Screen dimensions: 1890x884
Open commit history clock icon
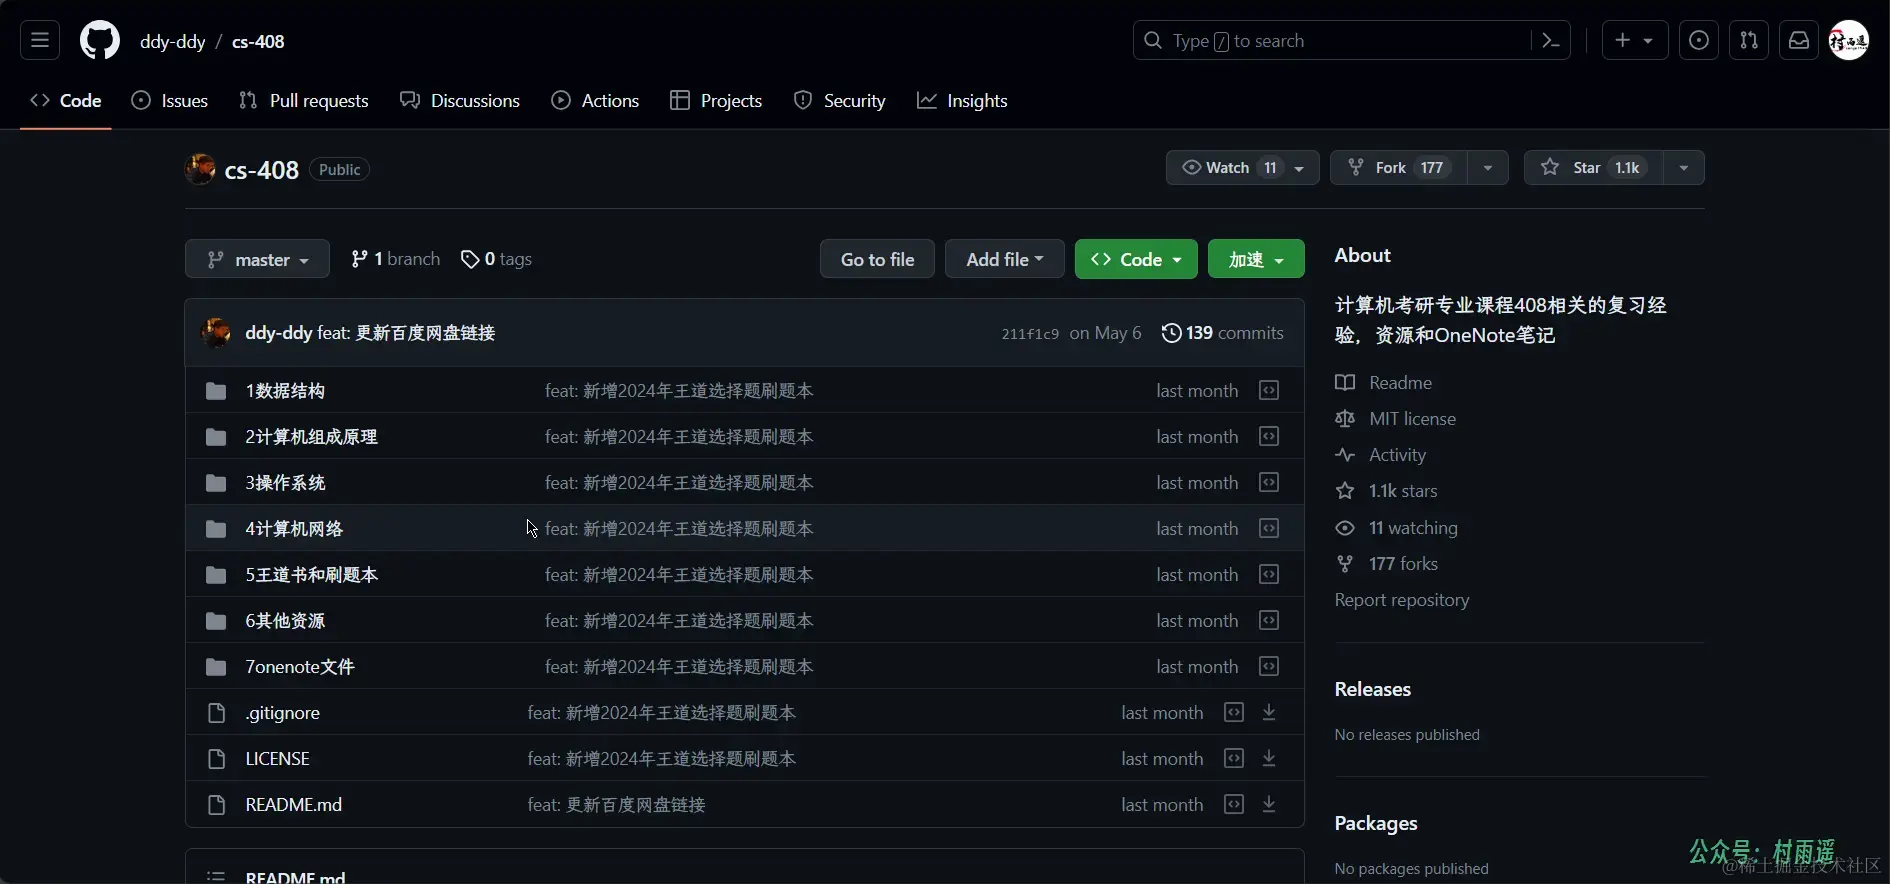[x=1171, y=333]
